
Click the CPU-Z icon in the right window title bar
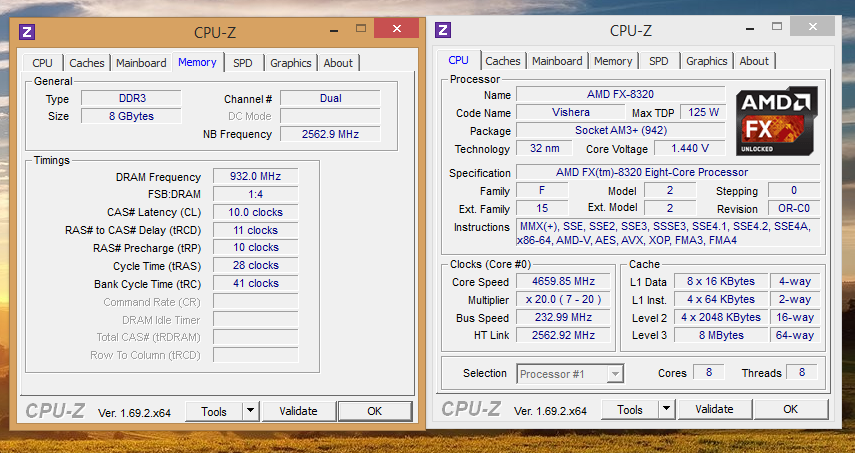[x=443, y=30]
